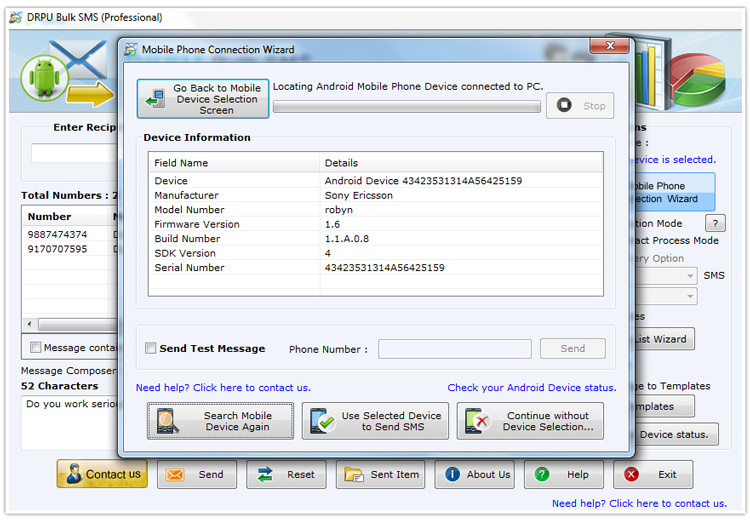Click the Android robot logo in main window

(44, 77)
